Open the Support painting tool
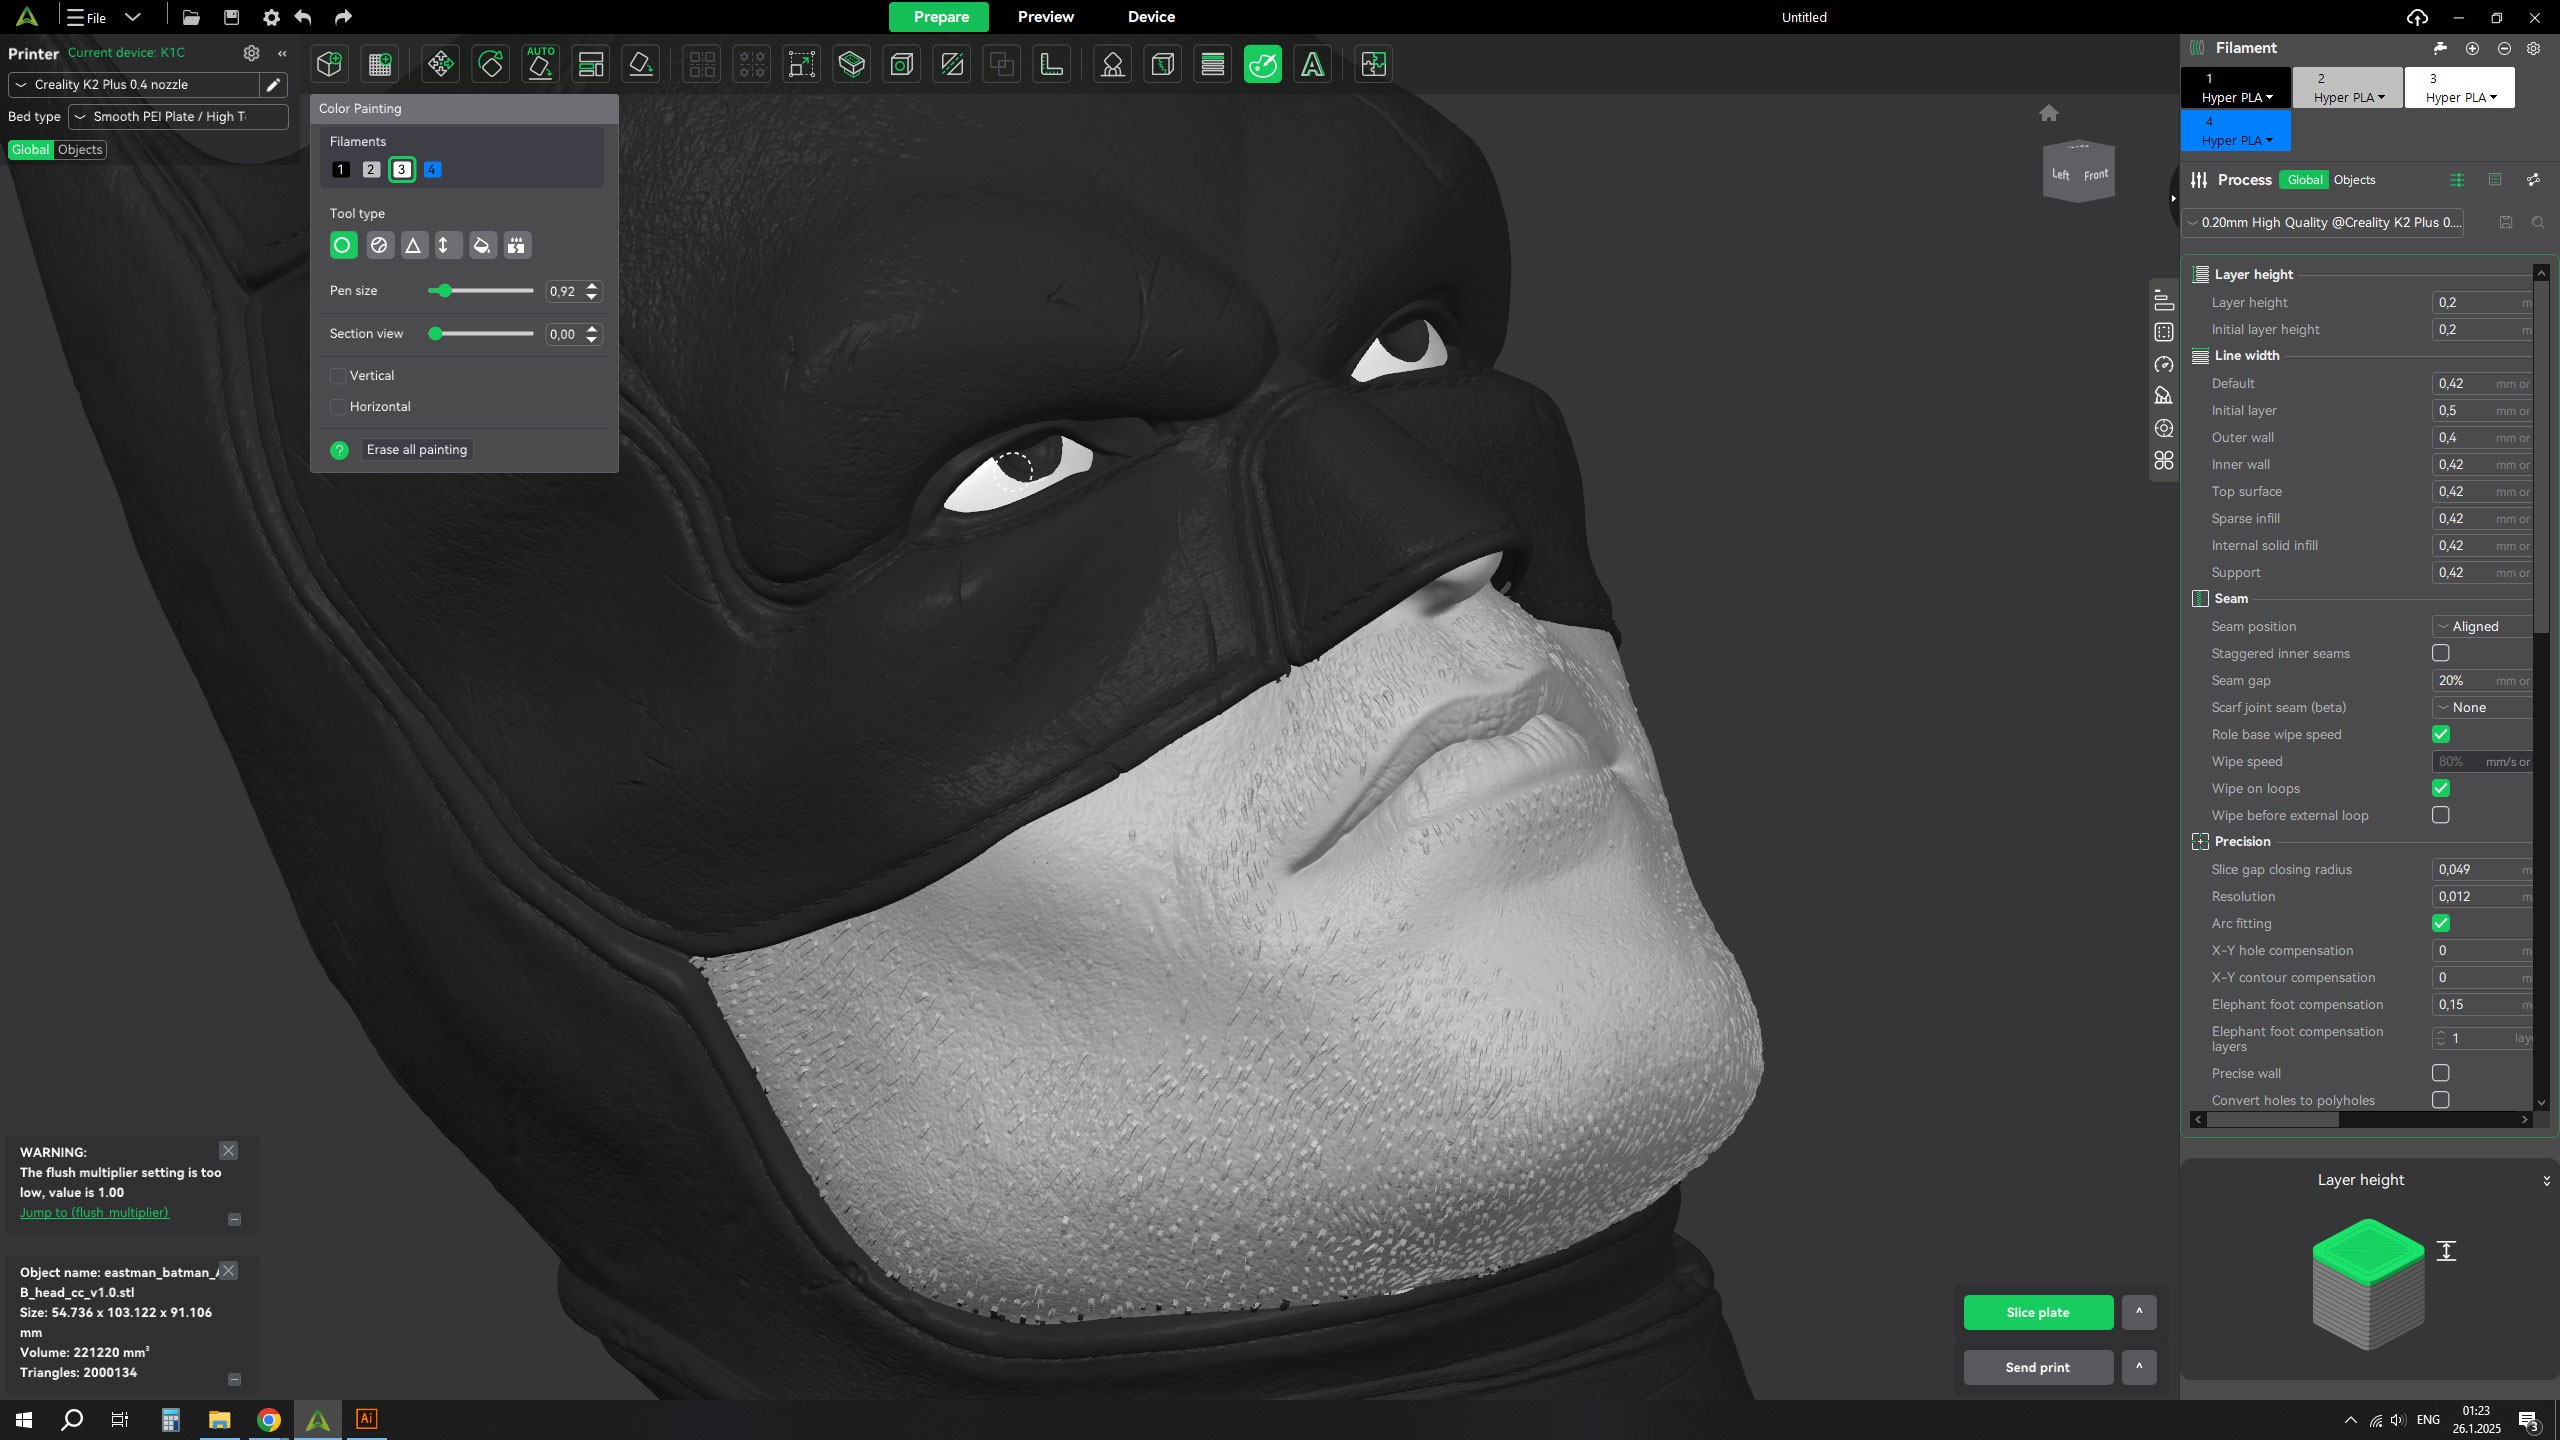 coord(1112,65)
